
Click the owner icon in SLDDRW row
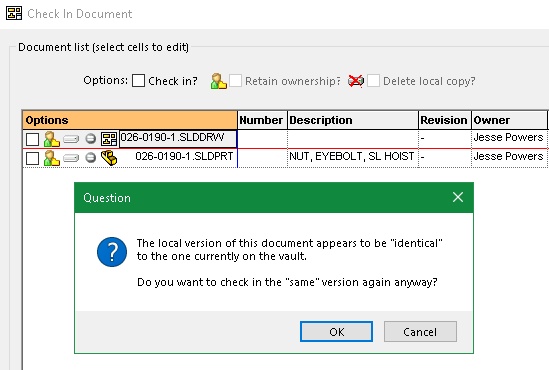52,139
